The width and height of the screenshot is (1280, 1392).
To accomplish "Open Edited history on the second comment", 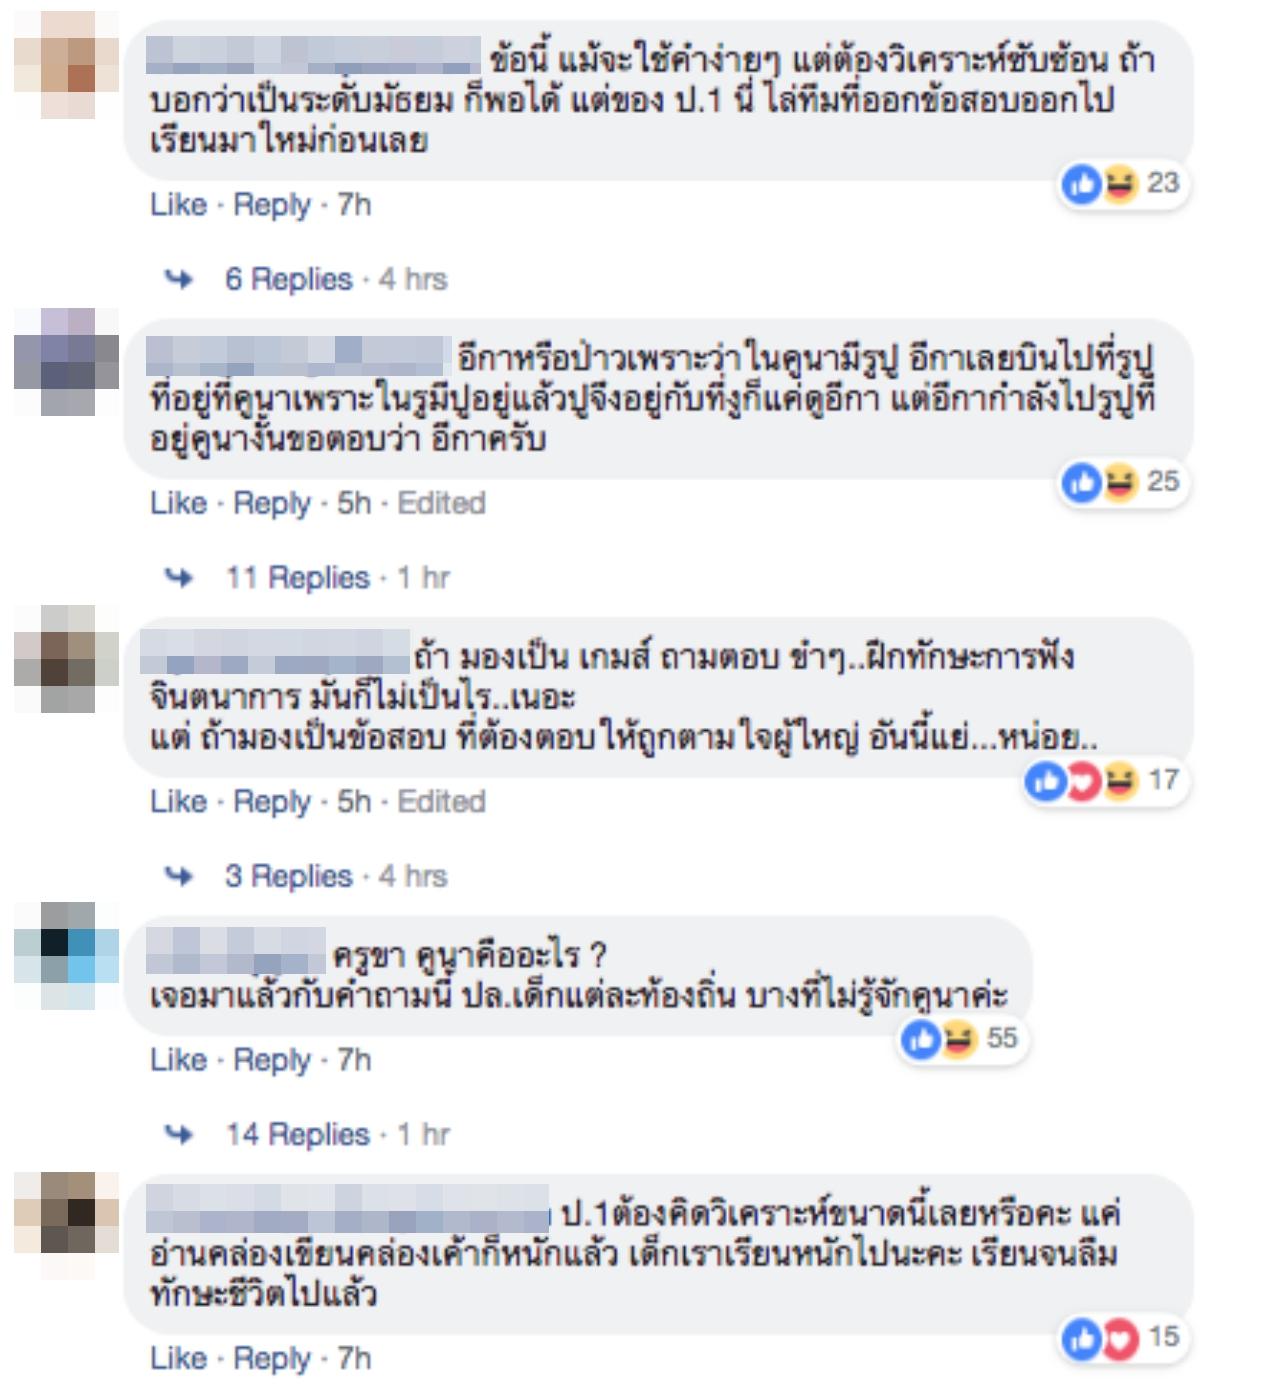I will tap(441, 503).
